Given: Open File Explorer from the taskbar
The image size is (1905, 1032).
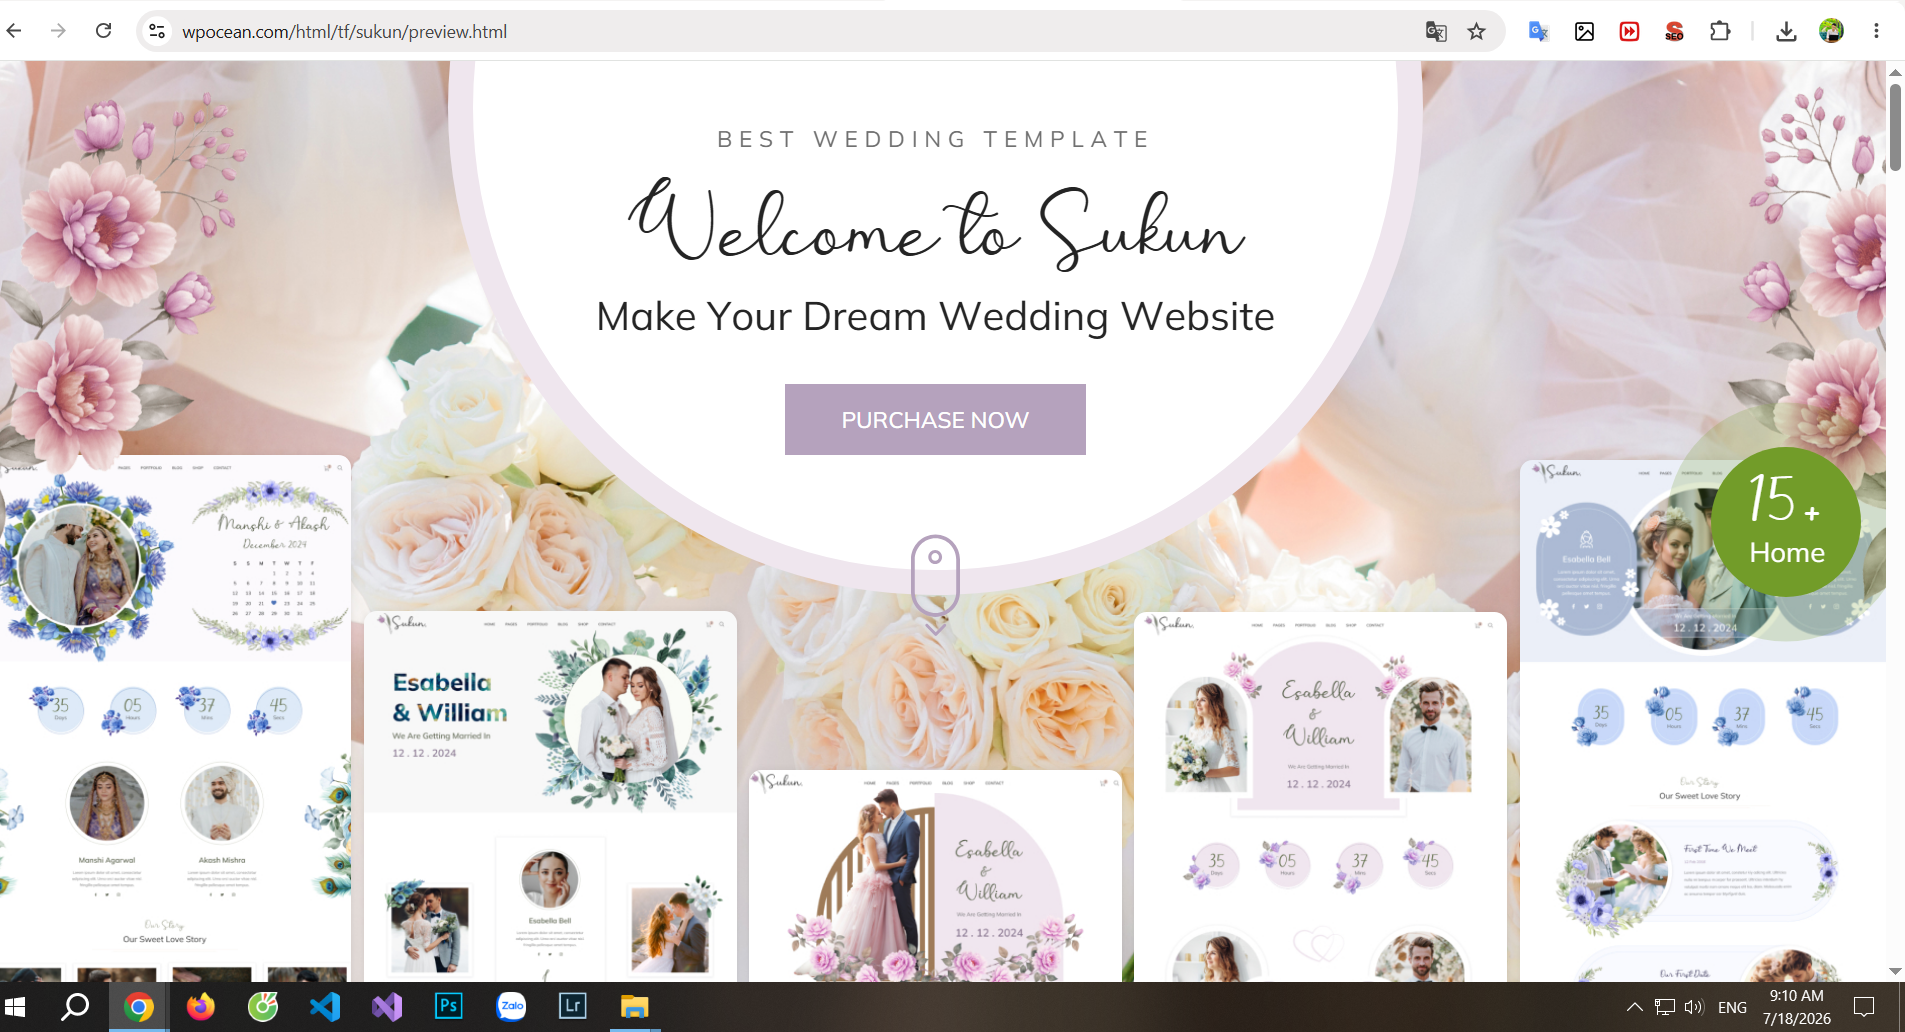Looking at the screenshot, I should coord(634,1007).
